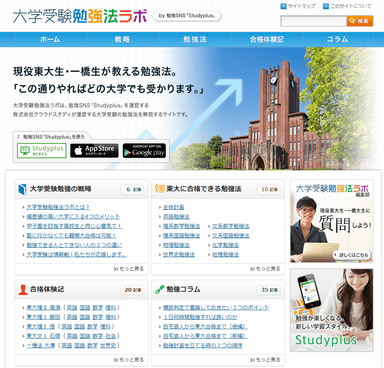The image size is (384, 368).
Task: Open the 質問しよう editorial banner
Action: click(x=332, y=221)
